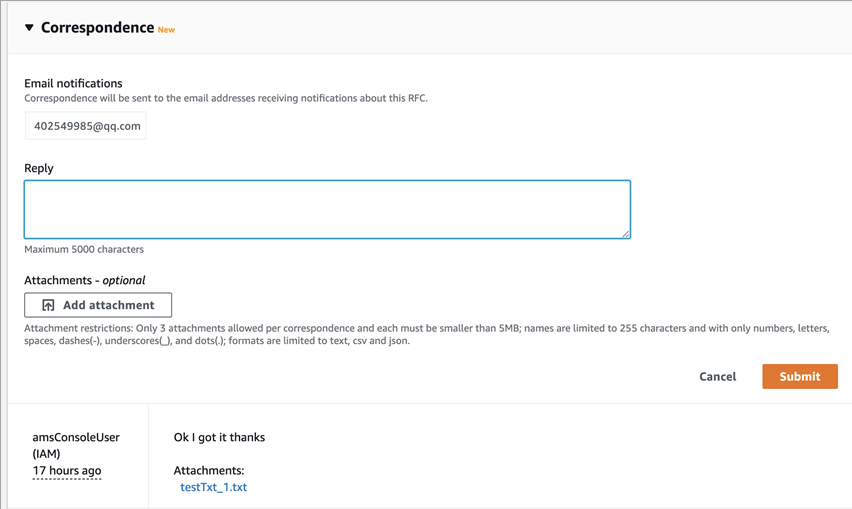Submit the correspondence reply
The image size is (852, 509).
tap(799, 377)
